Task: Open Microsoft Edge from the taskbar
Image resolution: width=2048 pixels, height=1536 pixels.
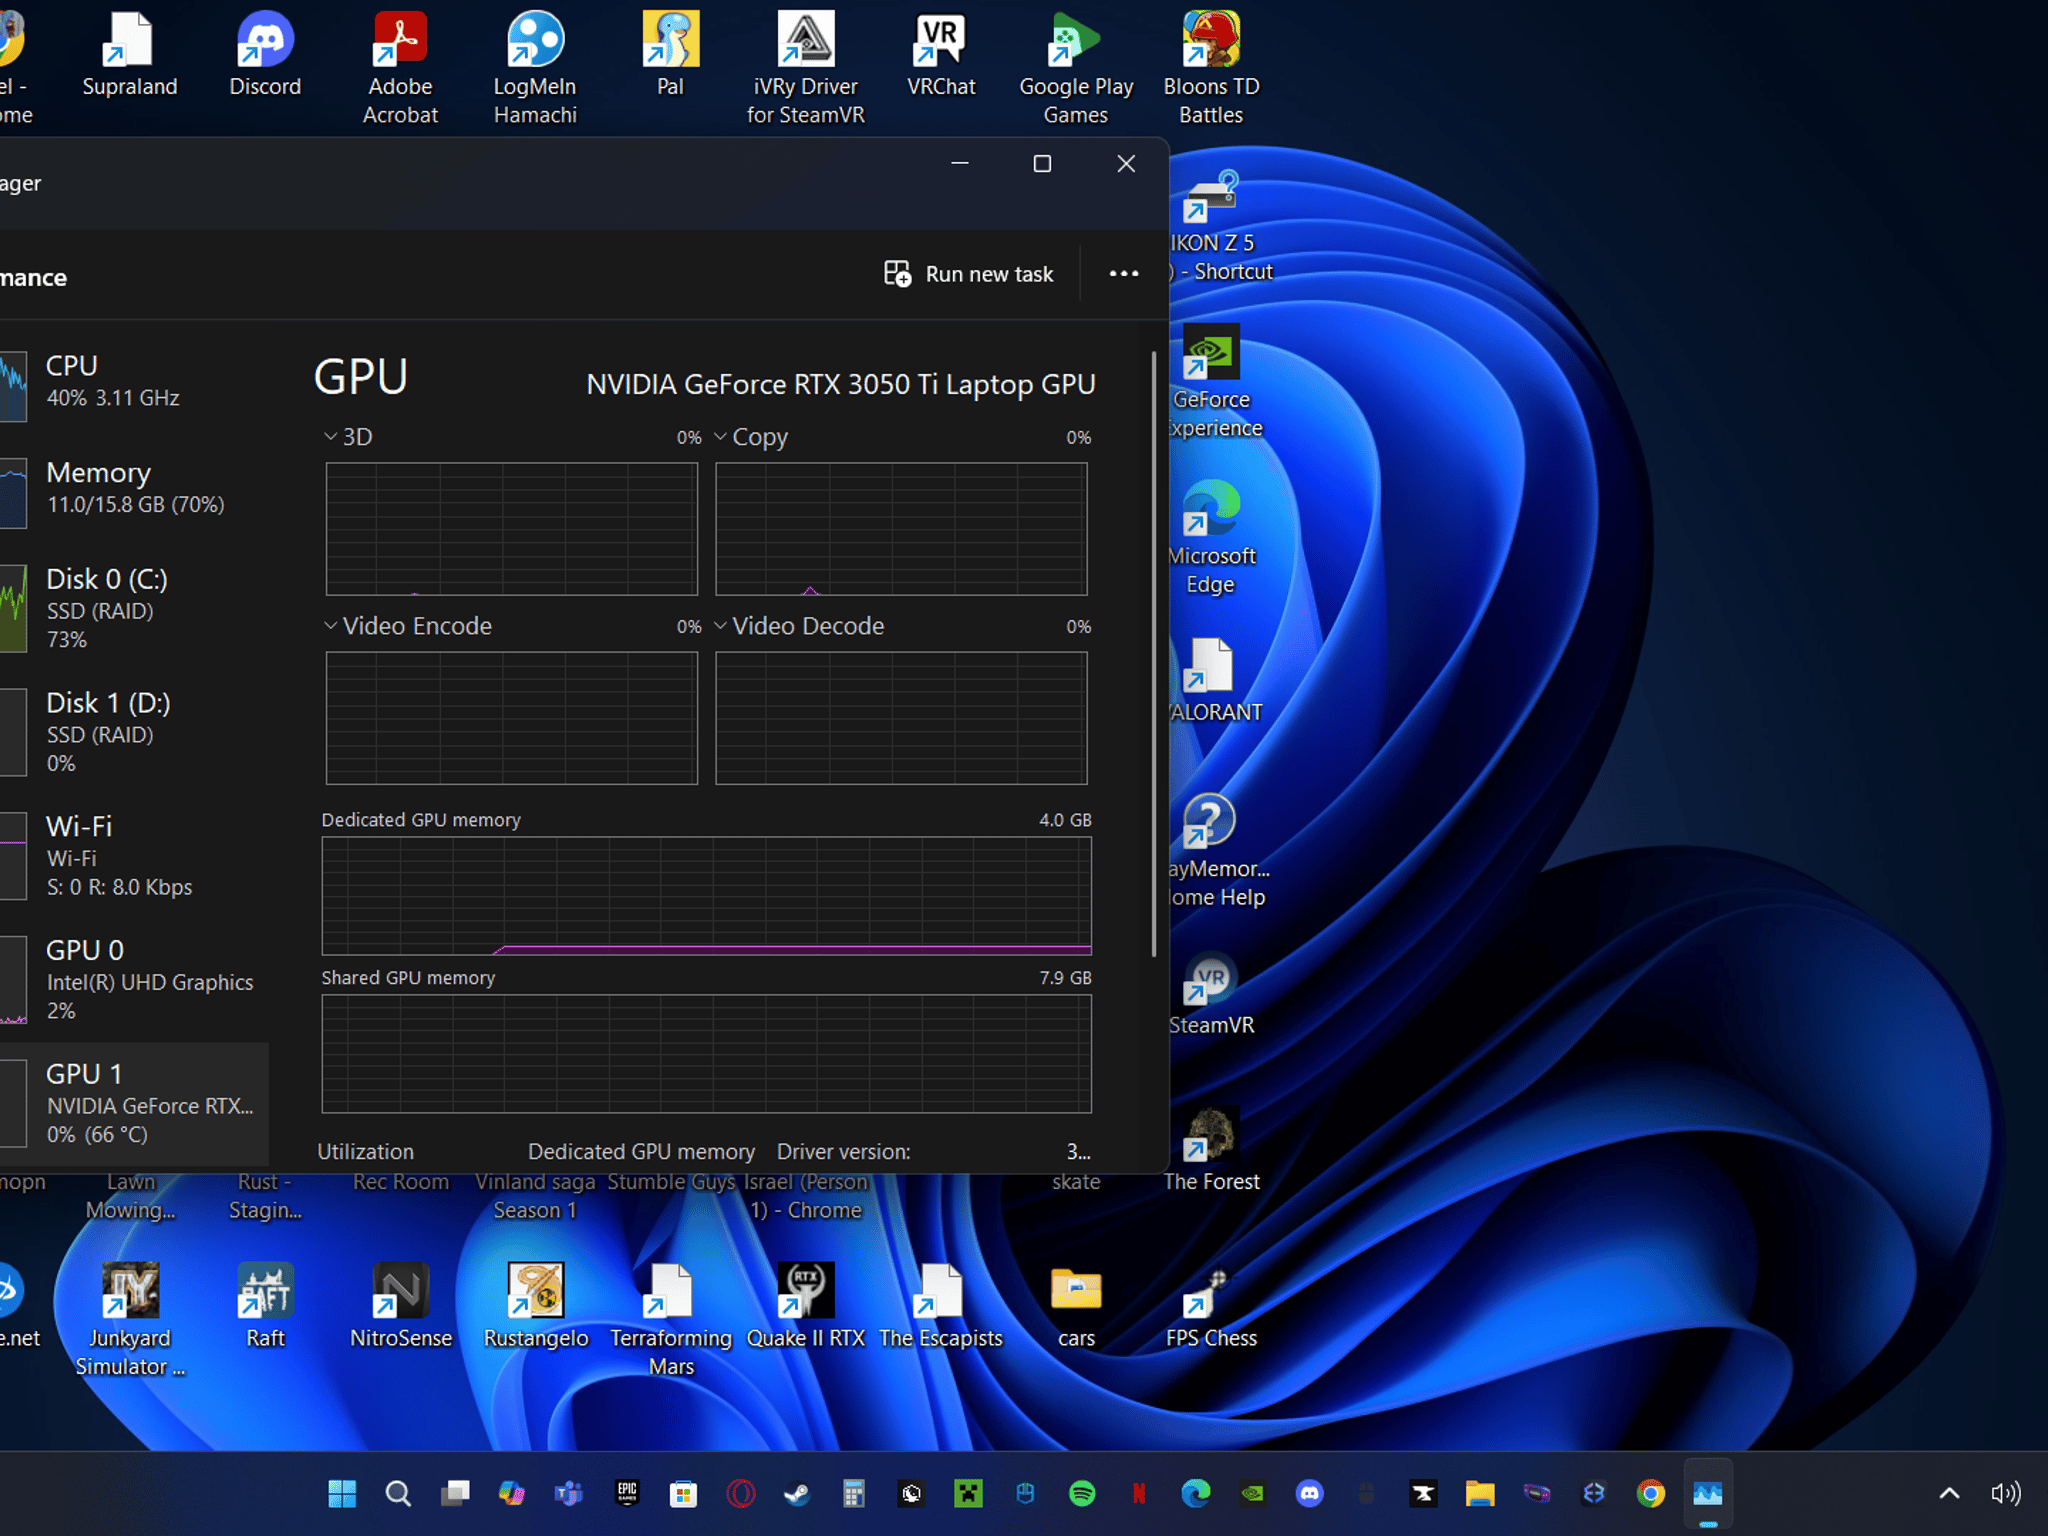Action: point(1196,1493)
